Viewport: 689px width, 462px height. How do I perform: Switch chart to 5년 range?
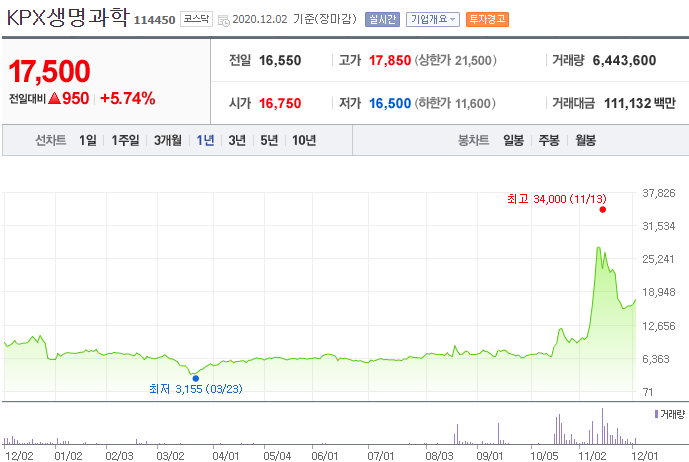click(x=269, y=140)
